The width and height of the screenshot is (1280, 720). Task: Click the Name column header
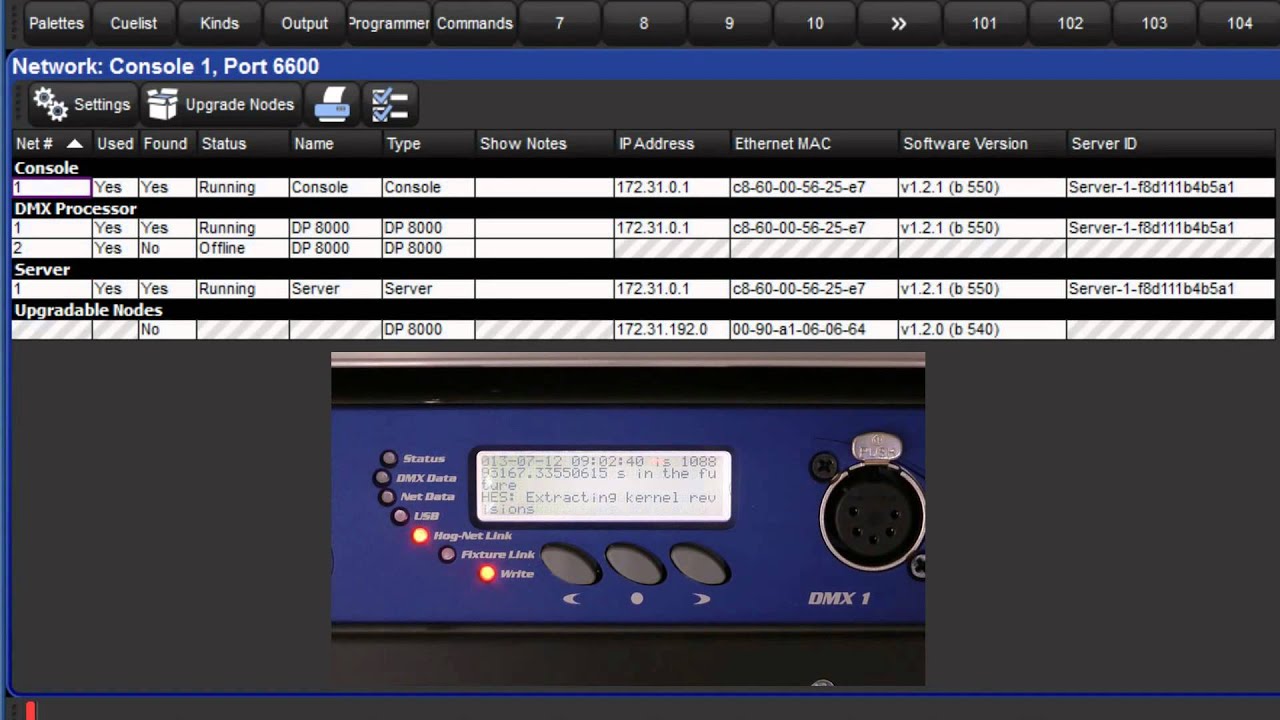pyautogui.click(x=335, y=144)
